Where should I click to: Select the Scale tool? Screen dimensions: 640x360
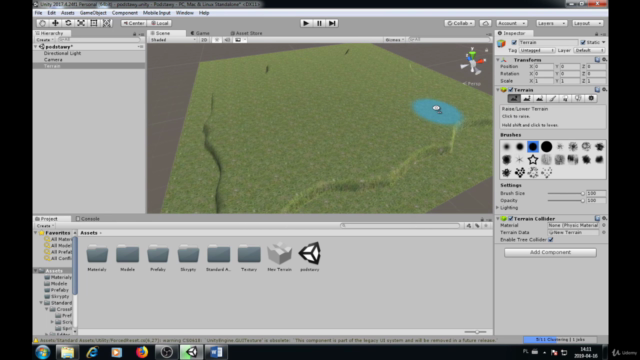click(x=81, y=23)
